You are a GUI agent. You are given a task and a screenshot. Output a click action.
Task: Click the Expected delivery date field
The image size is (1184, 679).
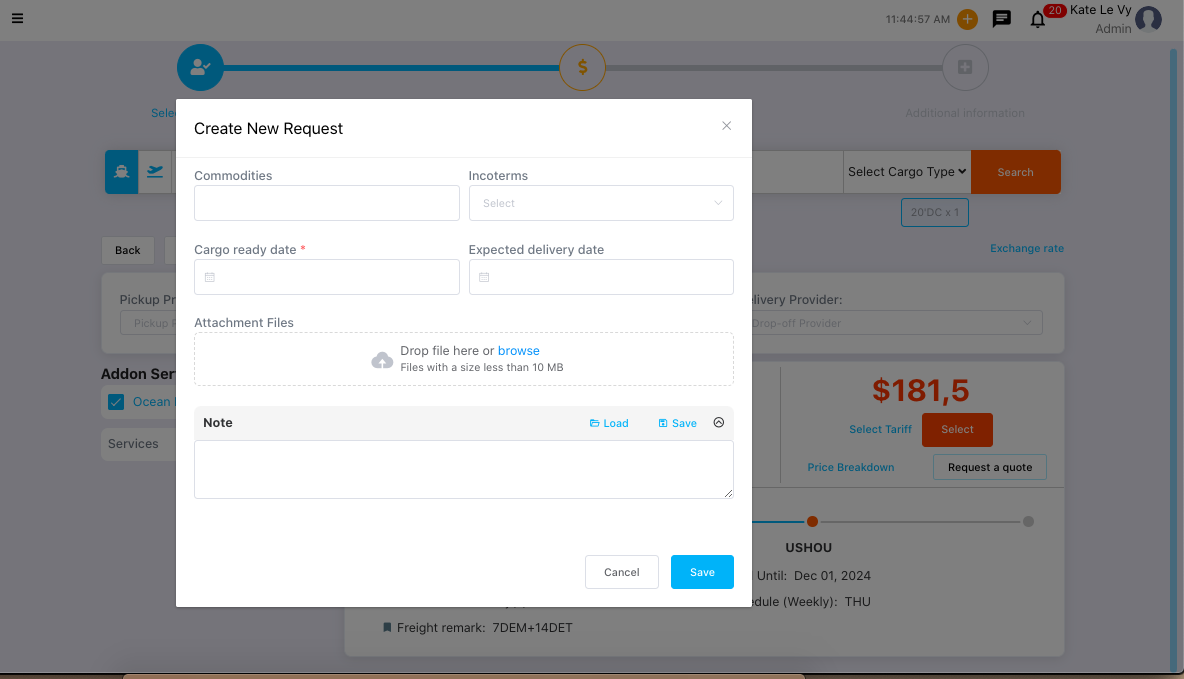[x=601, y=277]
